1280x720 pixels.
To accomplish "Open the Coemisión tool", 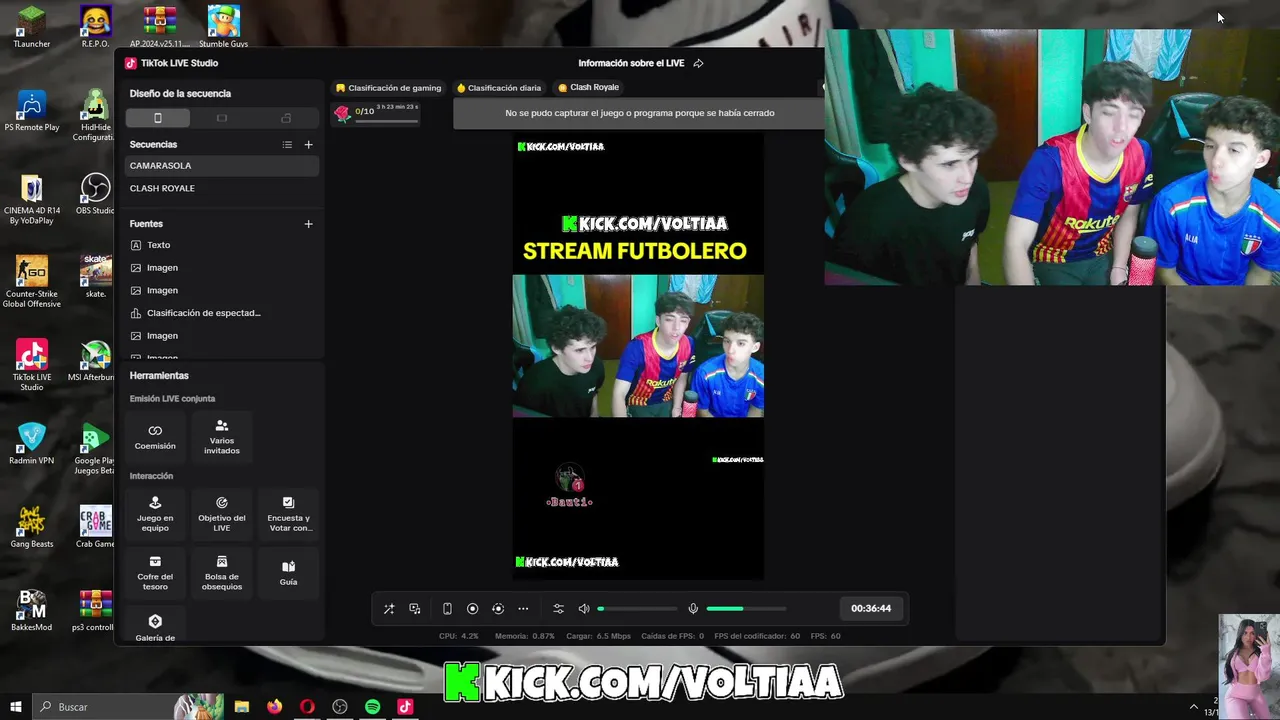I will click(x=155, y=437).
